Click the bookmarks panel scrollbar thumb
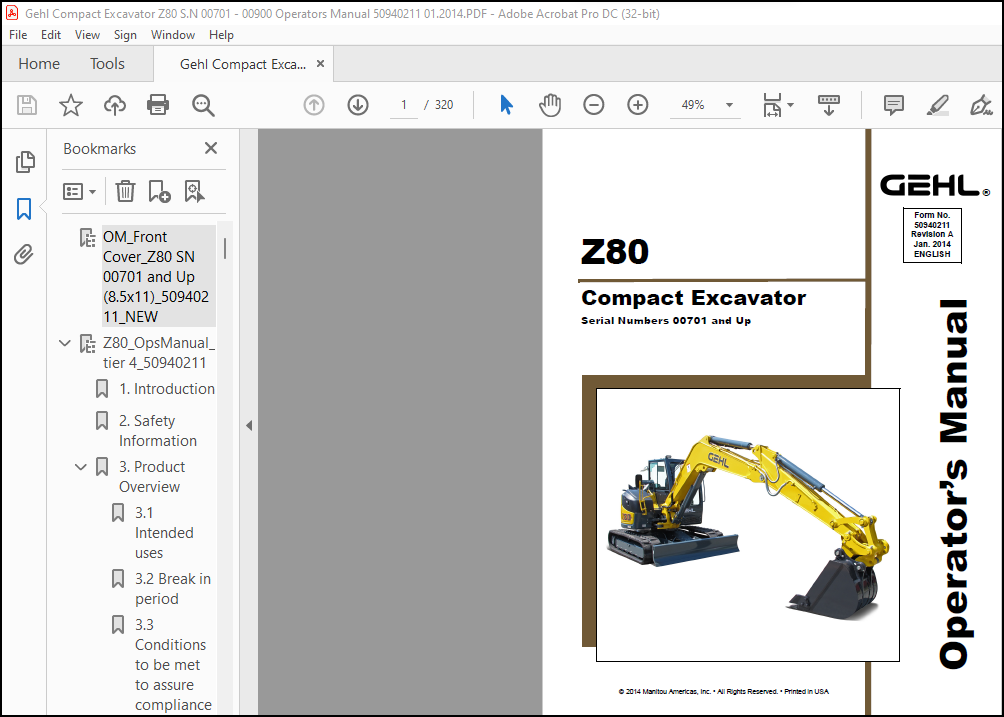1004x717 pixels. [225, 248]
